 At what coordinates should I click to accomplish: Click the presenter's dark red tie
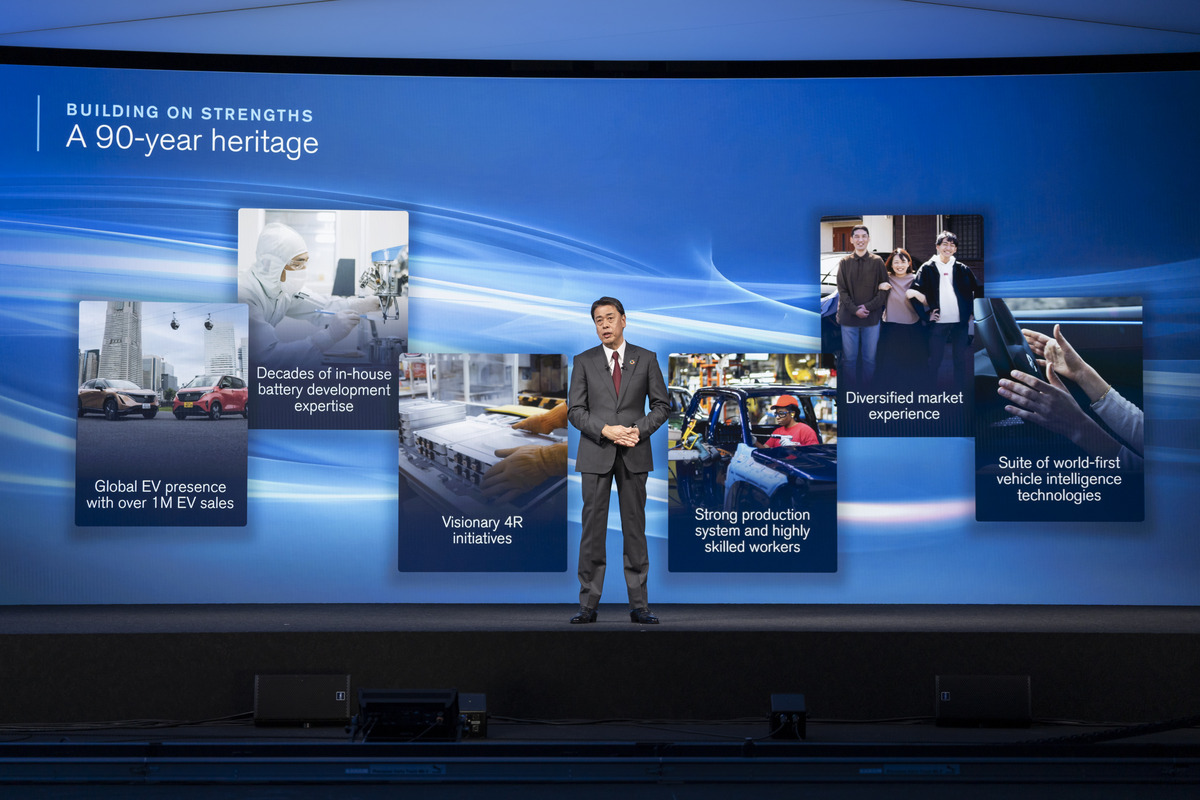[616, 373]
